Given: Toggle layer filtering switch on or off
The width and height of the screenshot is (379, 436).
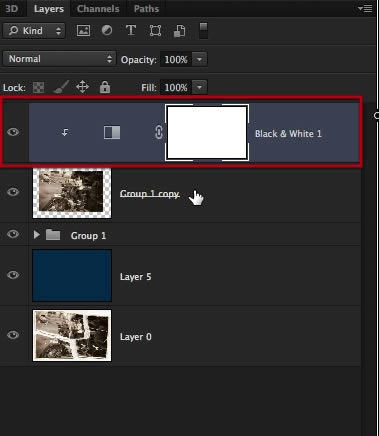Looking at the screenshot, I should click(203, 31).
